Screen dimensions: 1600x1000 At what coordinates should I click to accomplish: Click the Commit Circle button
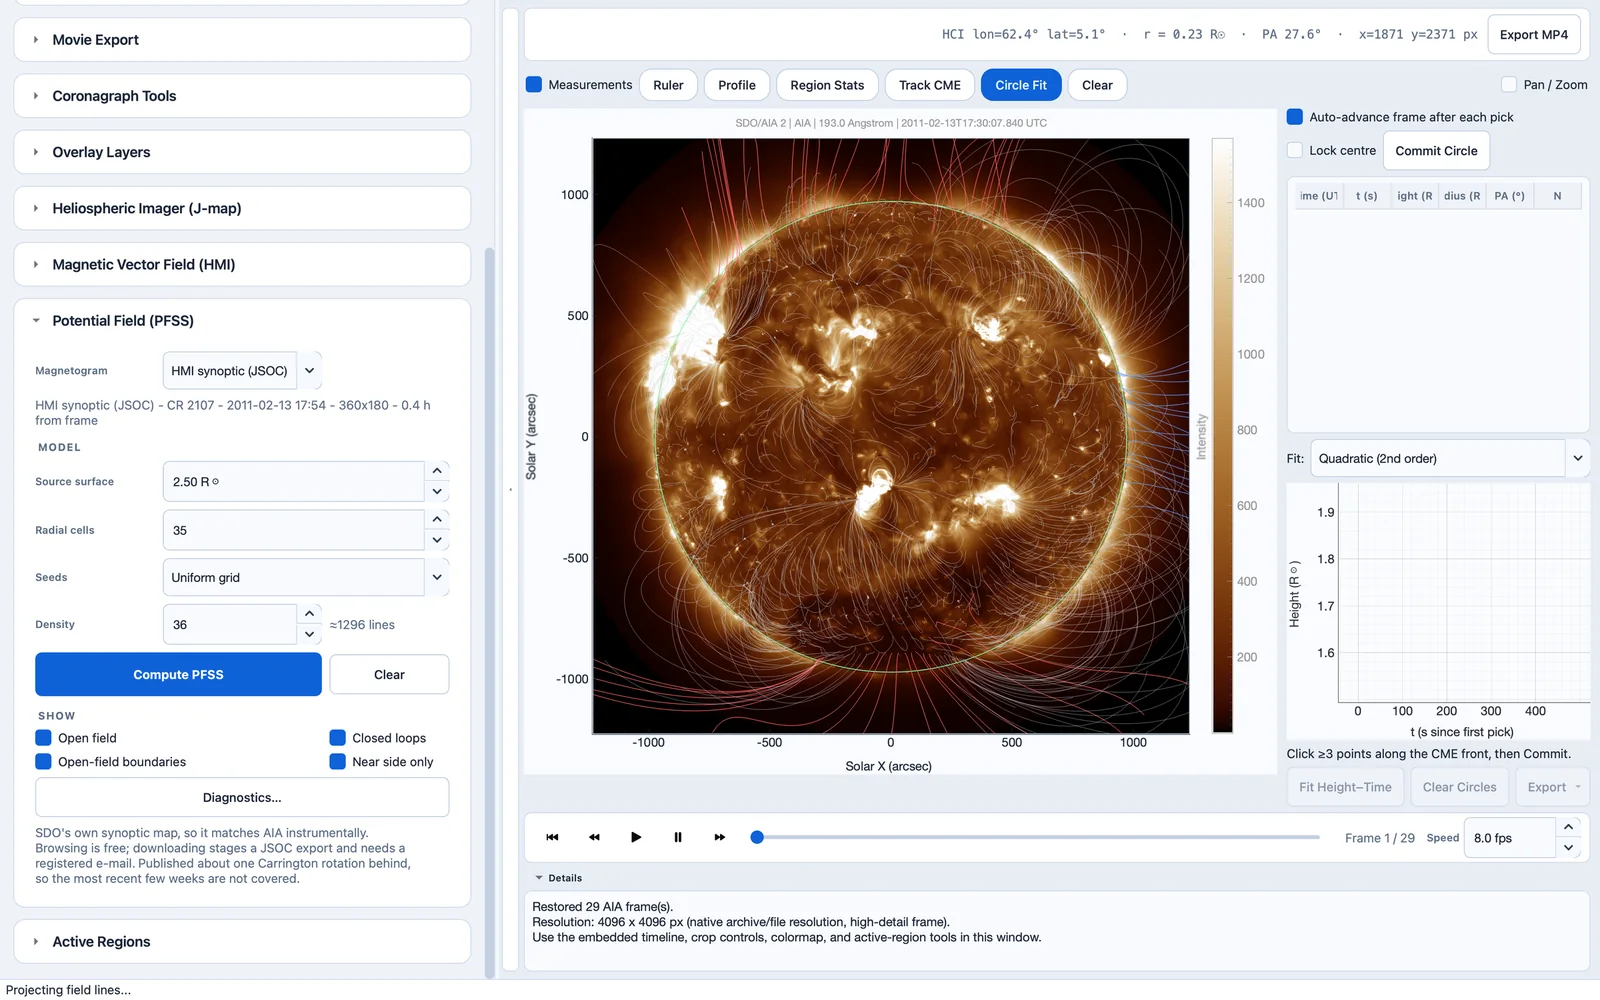[x=1436, y=151]
